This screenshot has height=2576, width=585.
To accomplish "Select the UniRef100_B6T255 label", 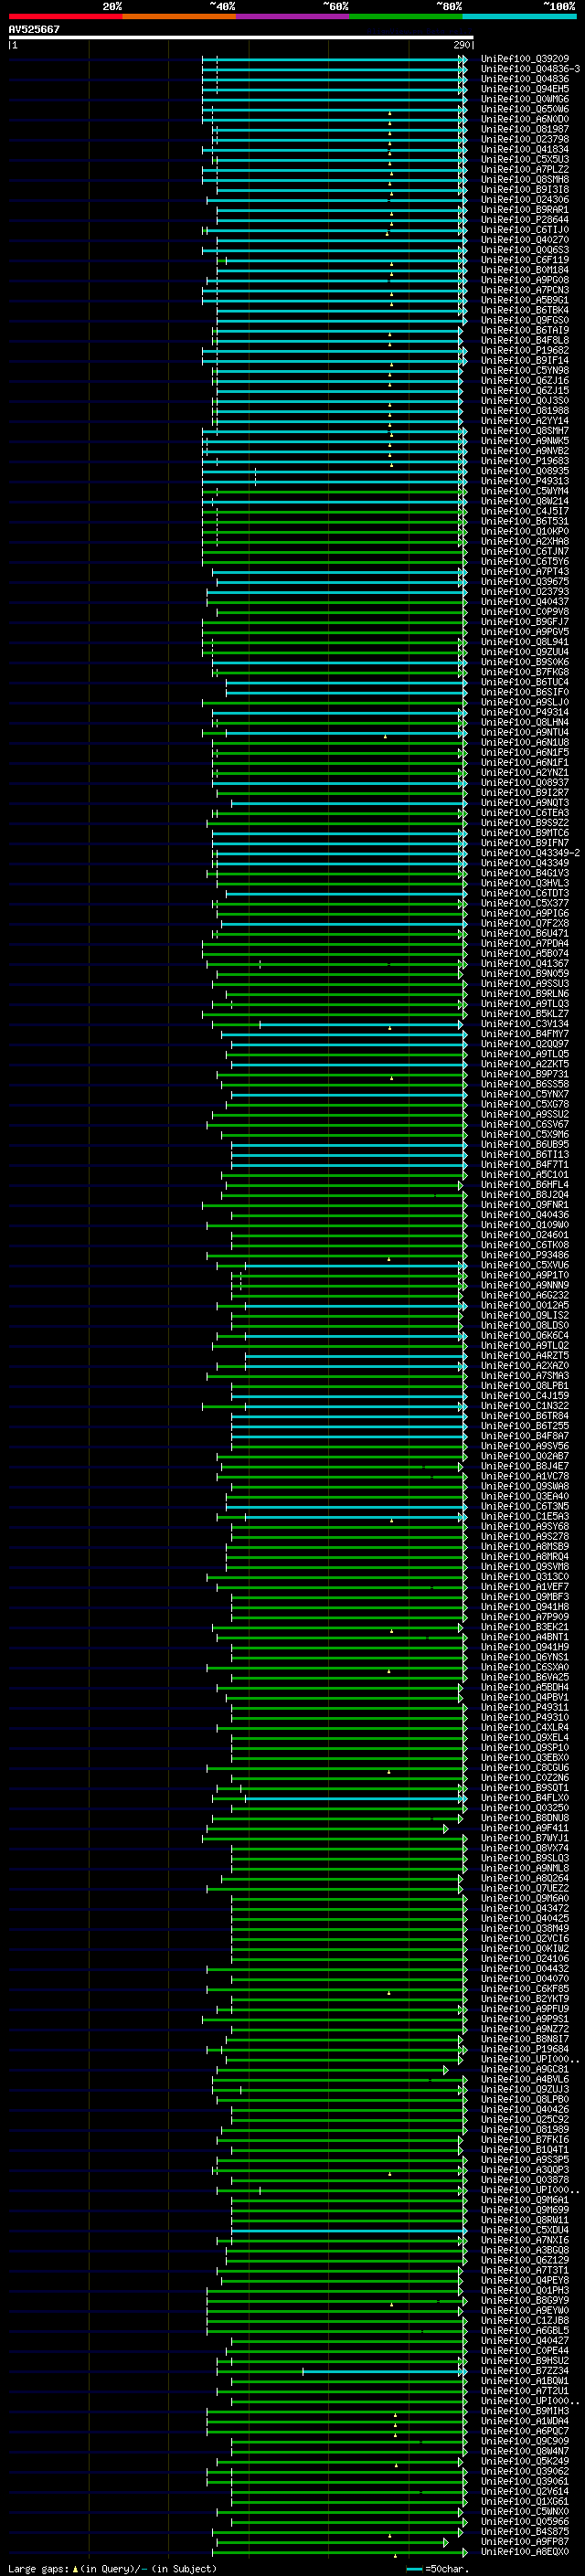I will (524, 1426).
